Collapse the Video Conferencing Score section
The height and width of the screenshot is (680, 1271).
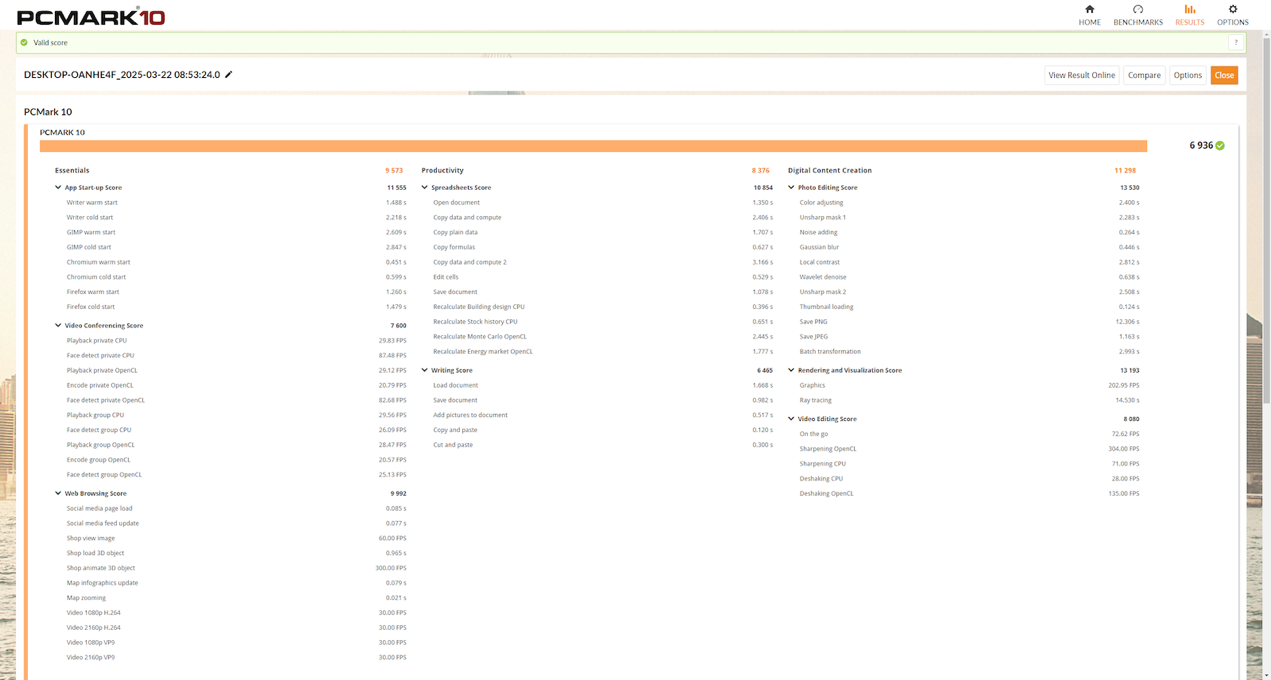pos(58,325)
